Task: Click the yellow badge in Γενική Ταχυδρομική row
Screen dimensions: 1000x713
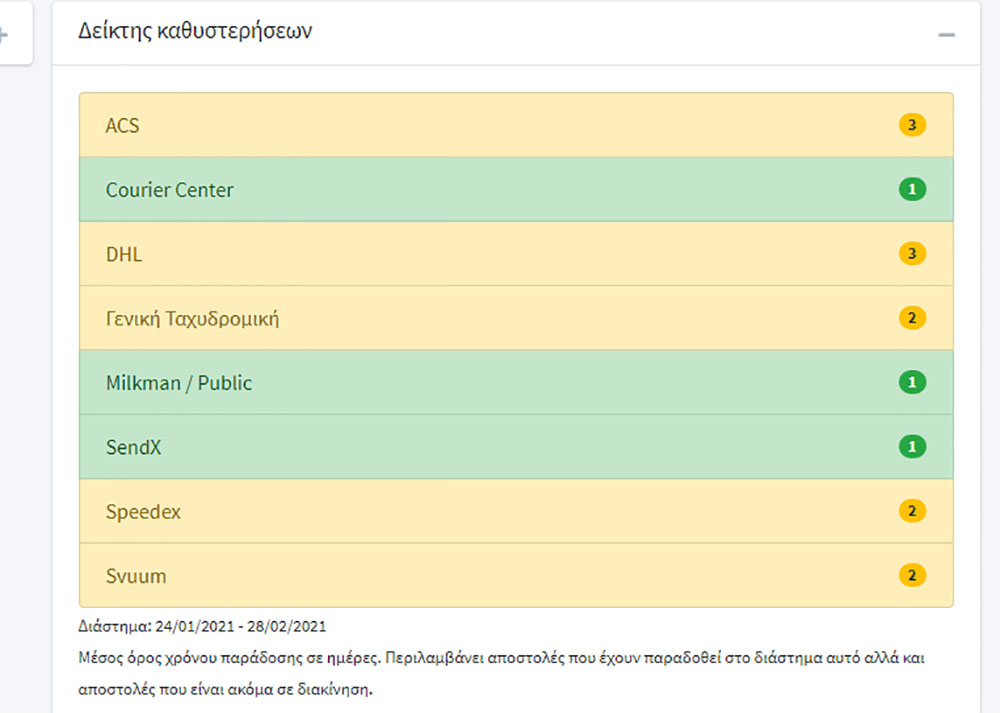Action: (912, 318)
